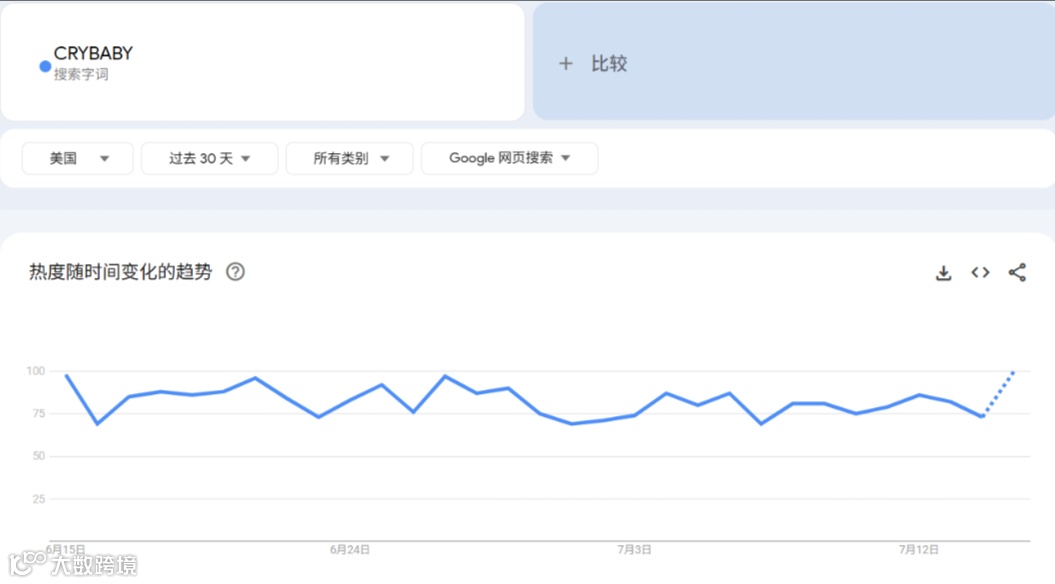Edit the CRYBABY search term
The height and width of the screenshot is (584, 1055).
[94, 53]
